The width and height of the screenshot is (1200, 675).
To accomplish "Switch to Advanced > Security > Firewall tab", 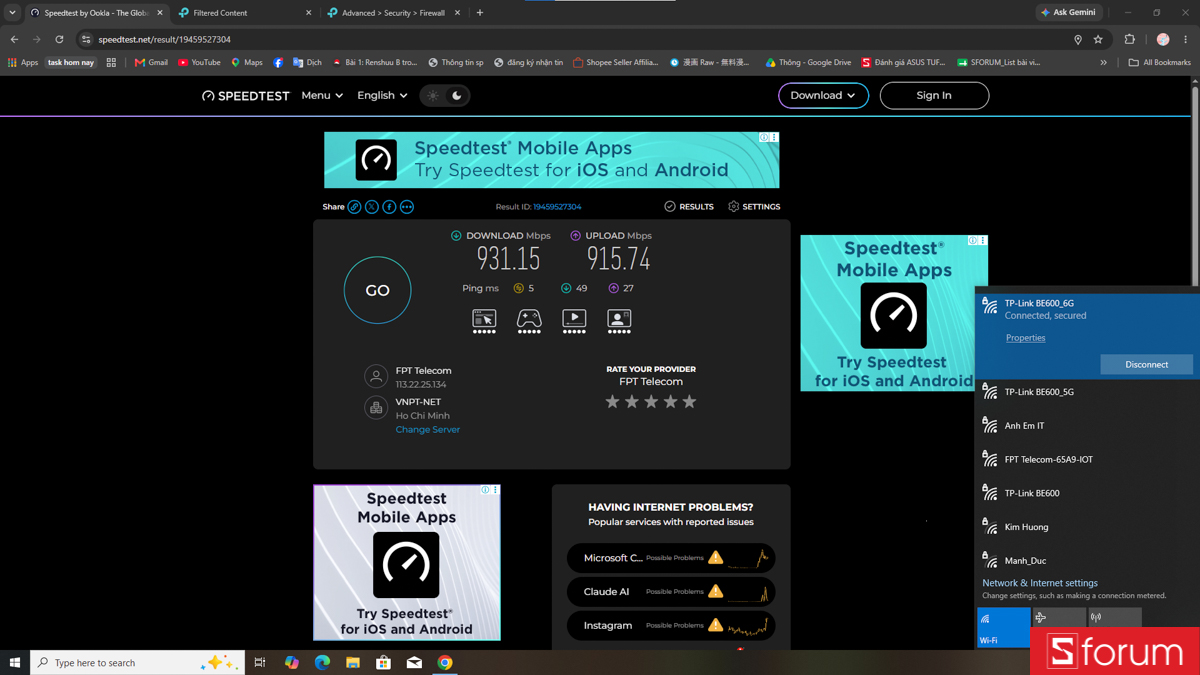I will coord(394,13).
